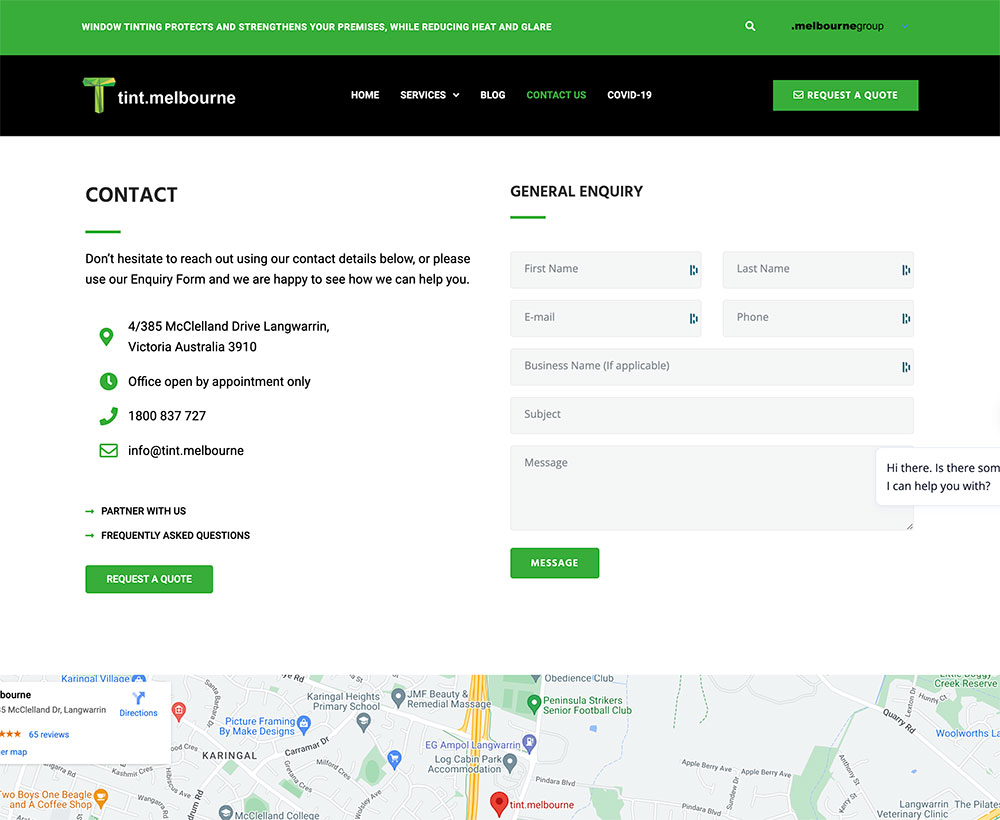
Task: Click the green Request a Quote button below the FAQ link
Action: [149, 579]
